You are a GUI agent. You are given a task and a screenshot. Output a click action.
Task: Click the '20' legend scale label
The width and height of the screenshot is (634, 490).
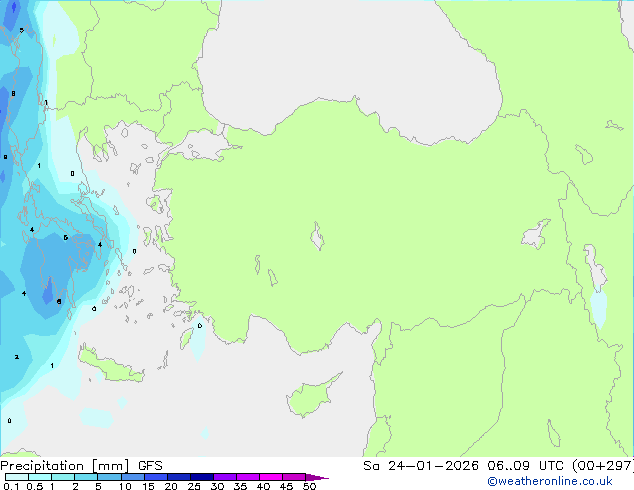click(171, 486)
